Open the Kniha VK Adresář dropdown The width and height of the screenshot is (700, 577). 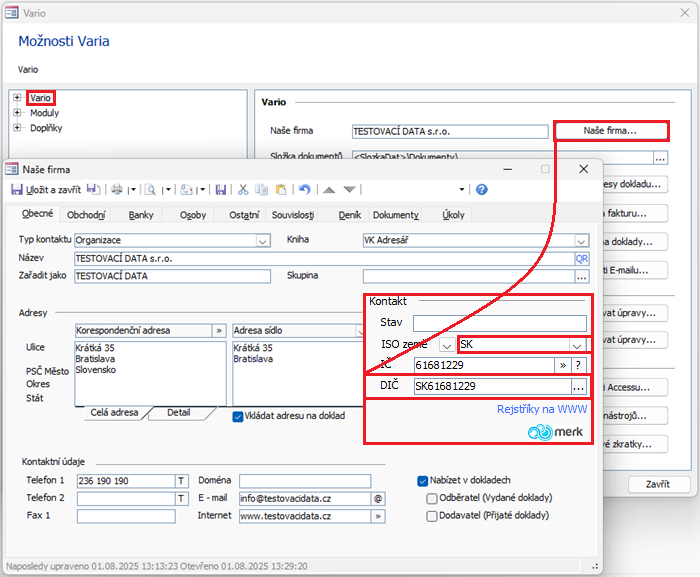coord(581,241)
